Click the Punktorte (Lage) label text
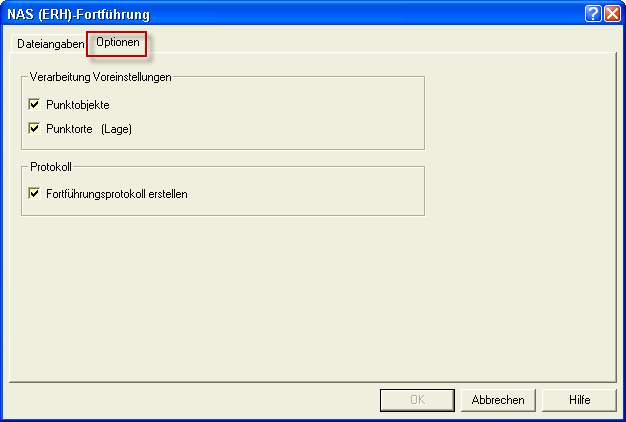The height and width of the screenshot is (422, 626). point(89,129)
